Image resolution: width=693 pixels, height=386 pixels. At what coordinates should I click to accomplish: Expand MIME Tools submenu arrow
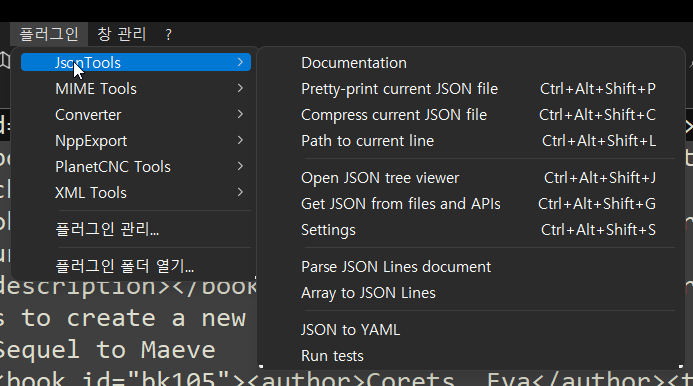240,88
